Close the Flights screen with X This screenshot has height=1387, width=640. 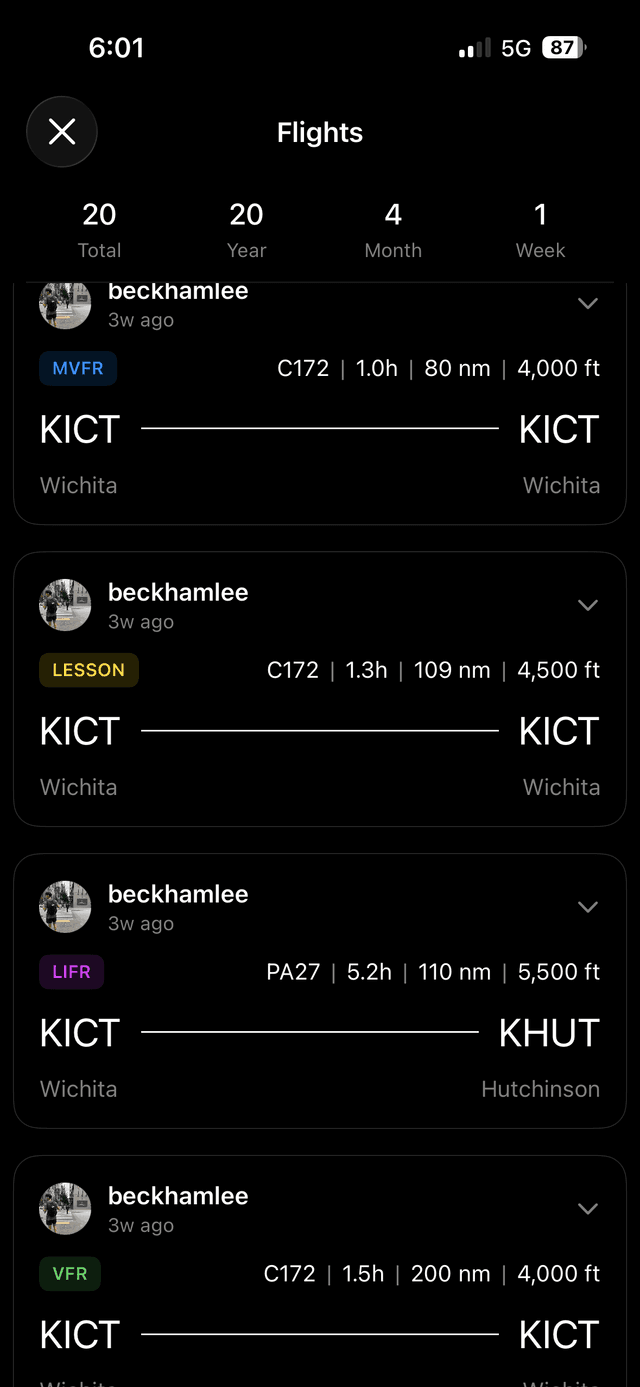(x=62, y=132)
